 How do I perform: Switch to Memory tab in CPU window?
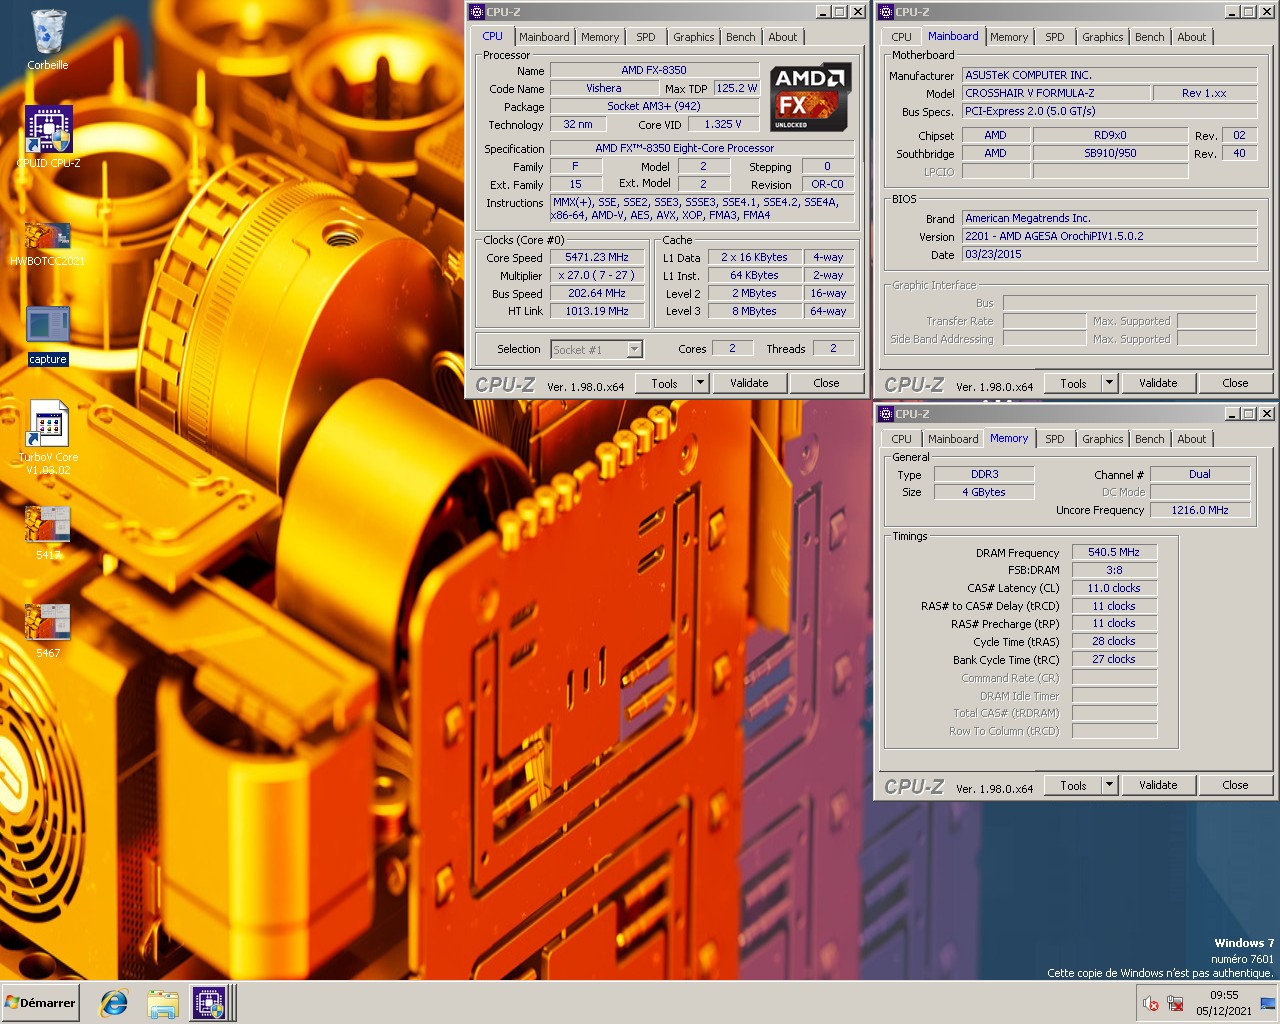(600, 37)
